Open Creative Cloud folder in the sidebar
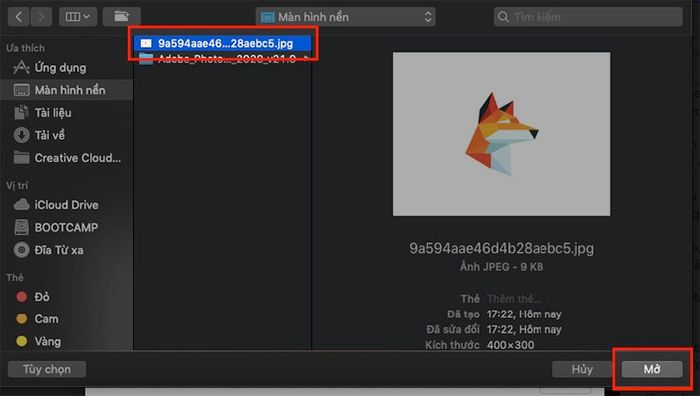The image size is (700, 396). (x=67, y=158)
